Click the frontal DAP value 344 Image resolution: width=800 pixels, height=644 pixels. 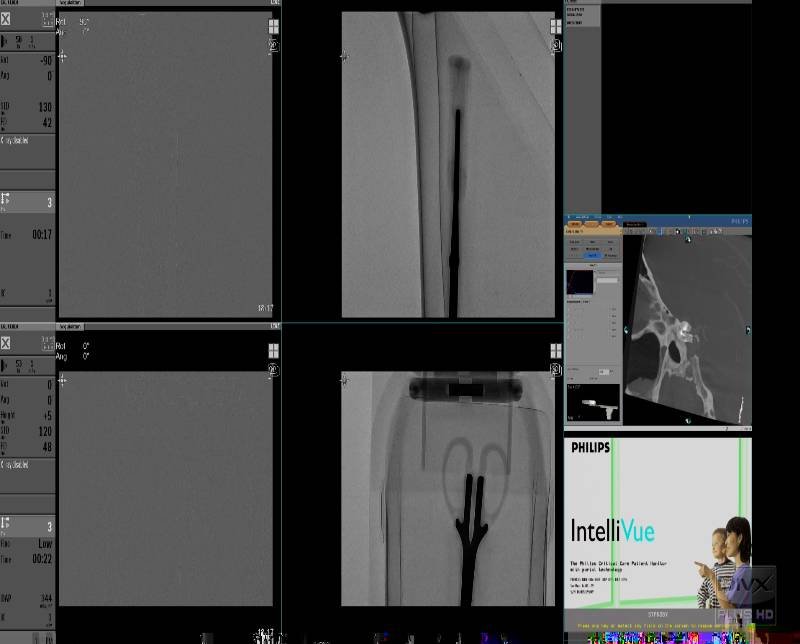point(46,598)
